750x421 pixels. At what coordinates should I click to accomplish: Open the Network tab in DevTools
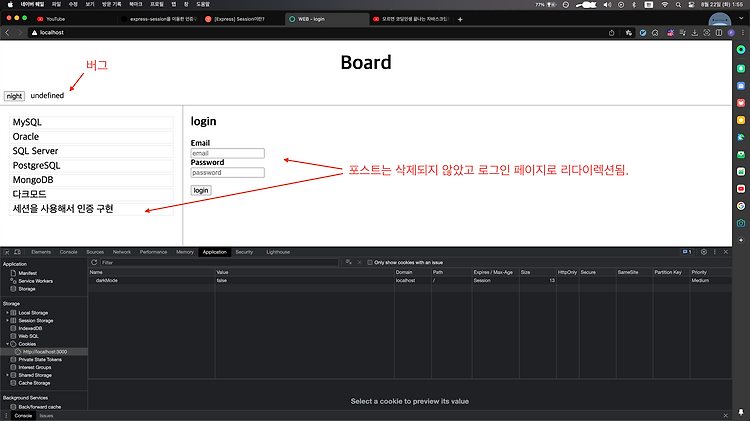click(x=121, y=252)
